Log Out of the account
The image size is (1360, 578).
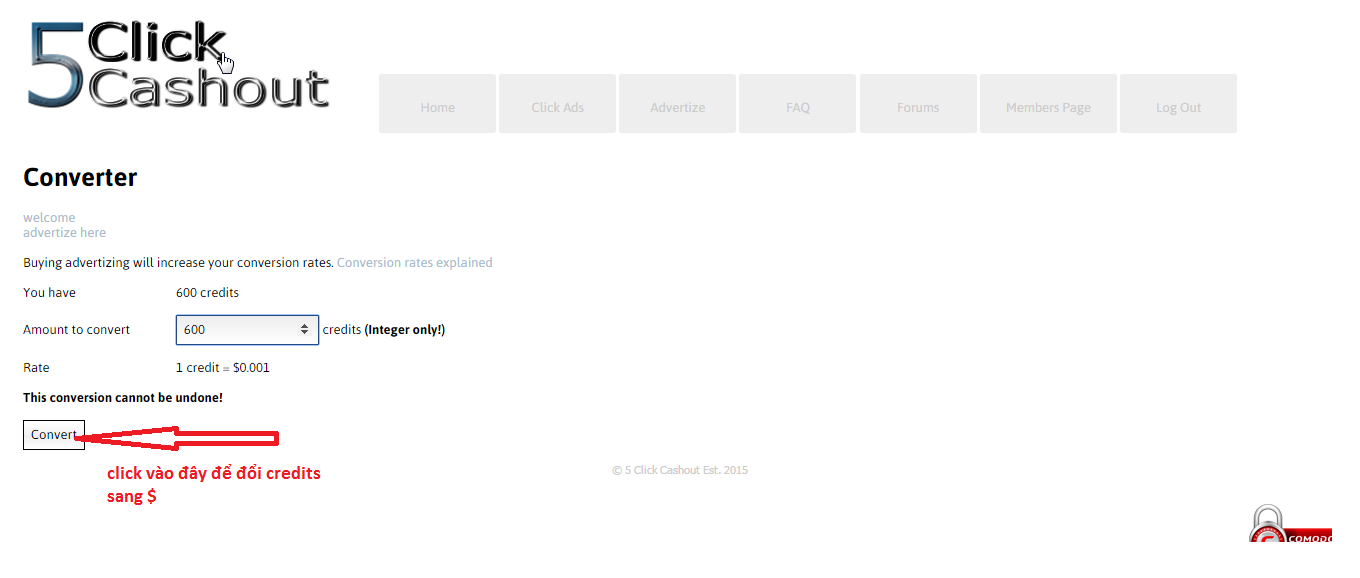pyautogui.click(x=1178, y=103)
